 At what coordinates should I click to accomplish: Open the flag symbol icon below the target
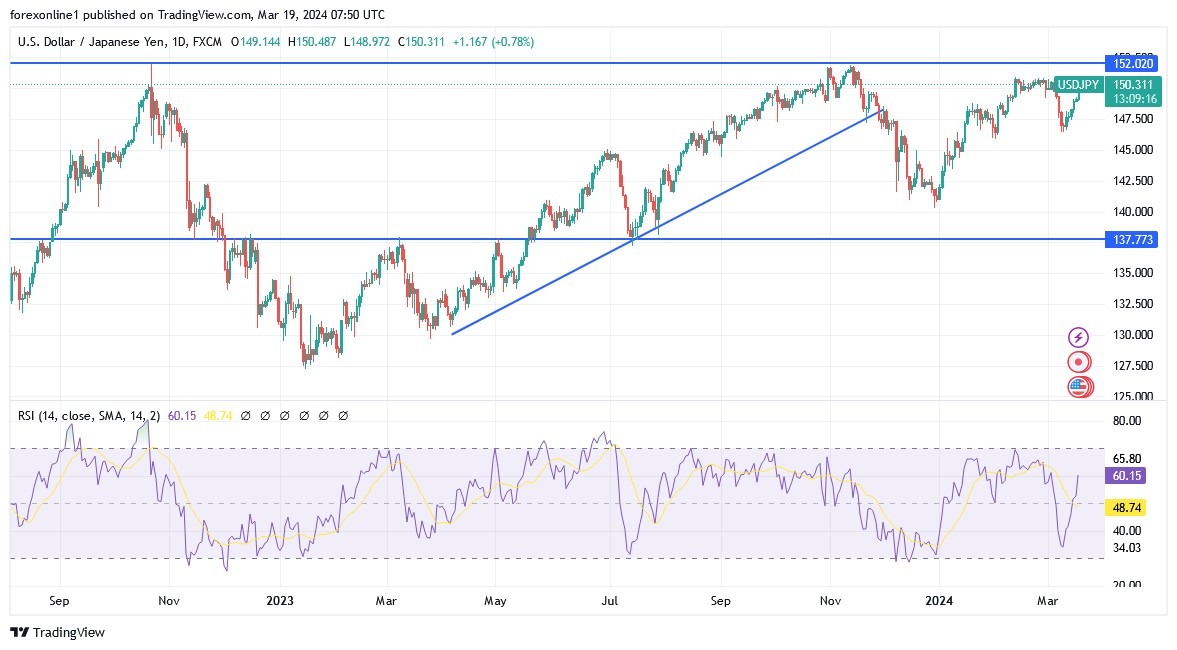point(1078,387)
